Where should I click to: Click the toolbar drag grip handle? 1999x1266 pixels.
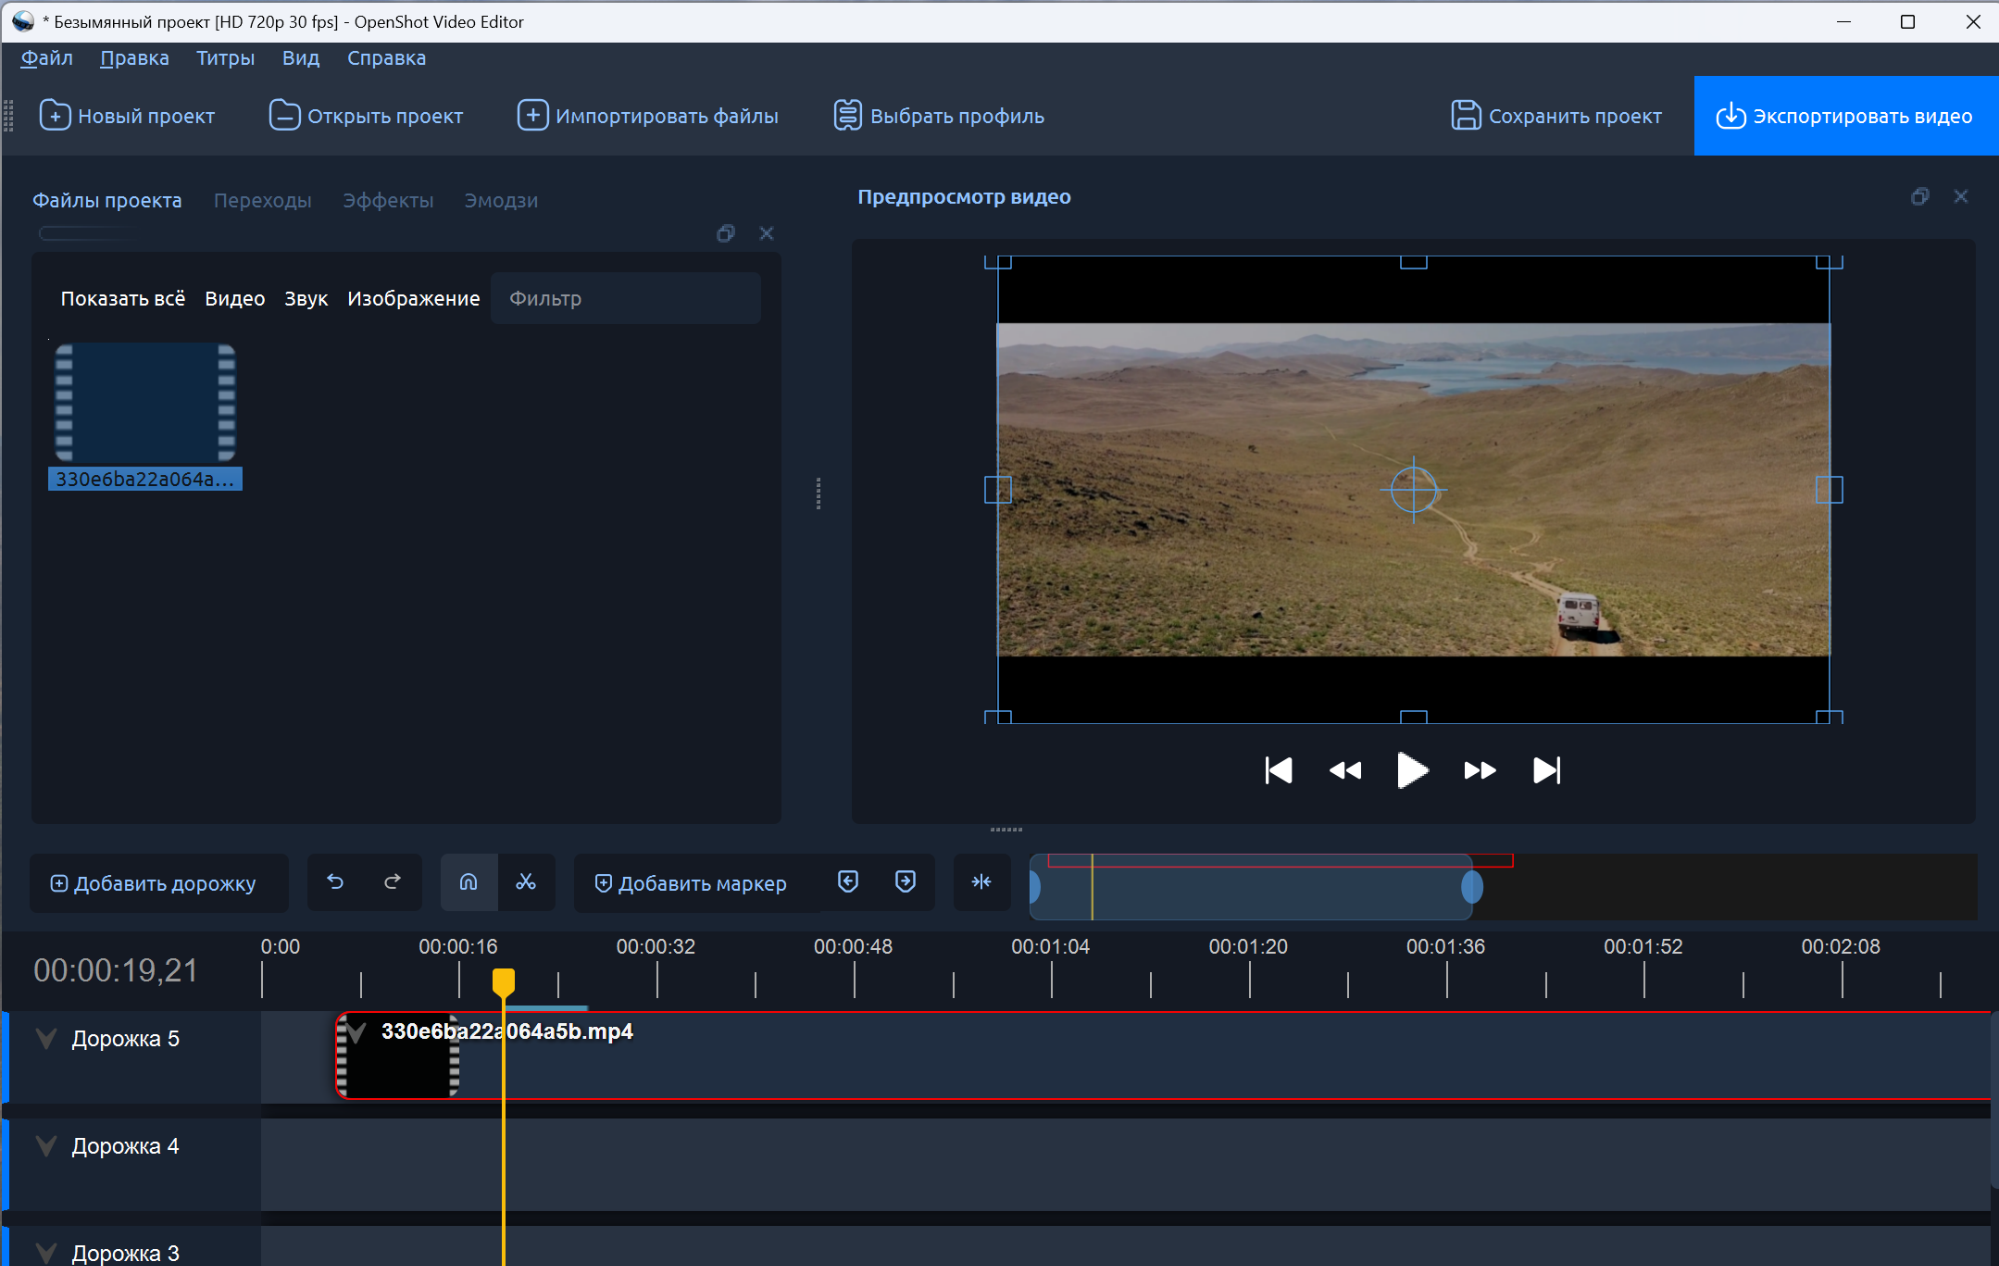[9, 116]
